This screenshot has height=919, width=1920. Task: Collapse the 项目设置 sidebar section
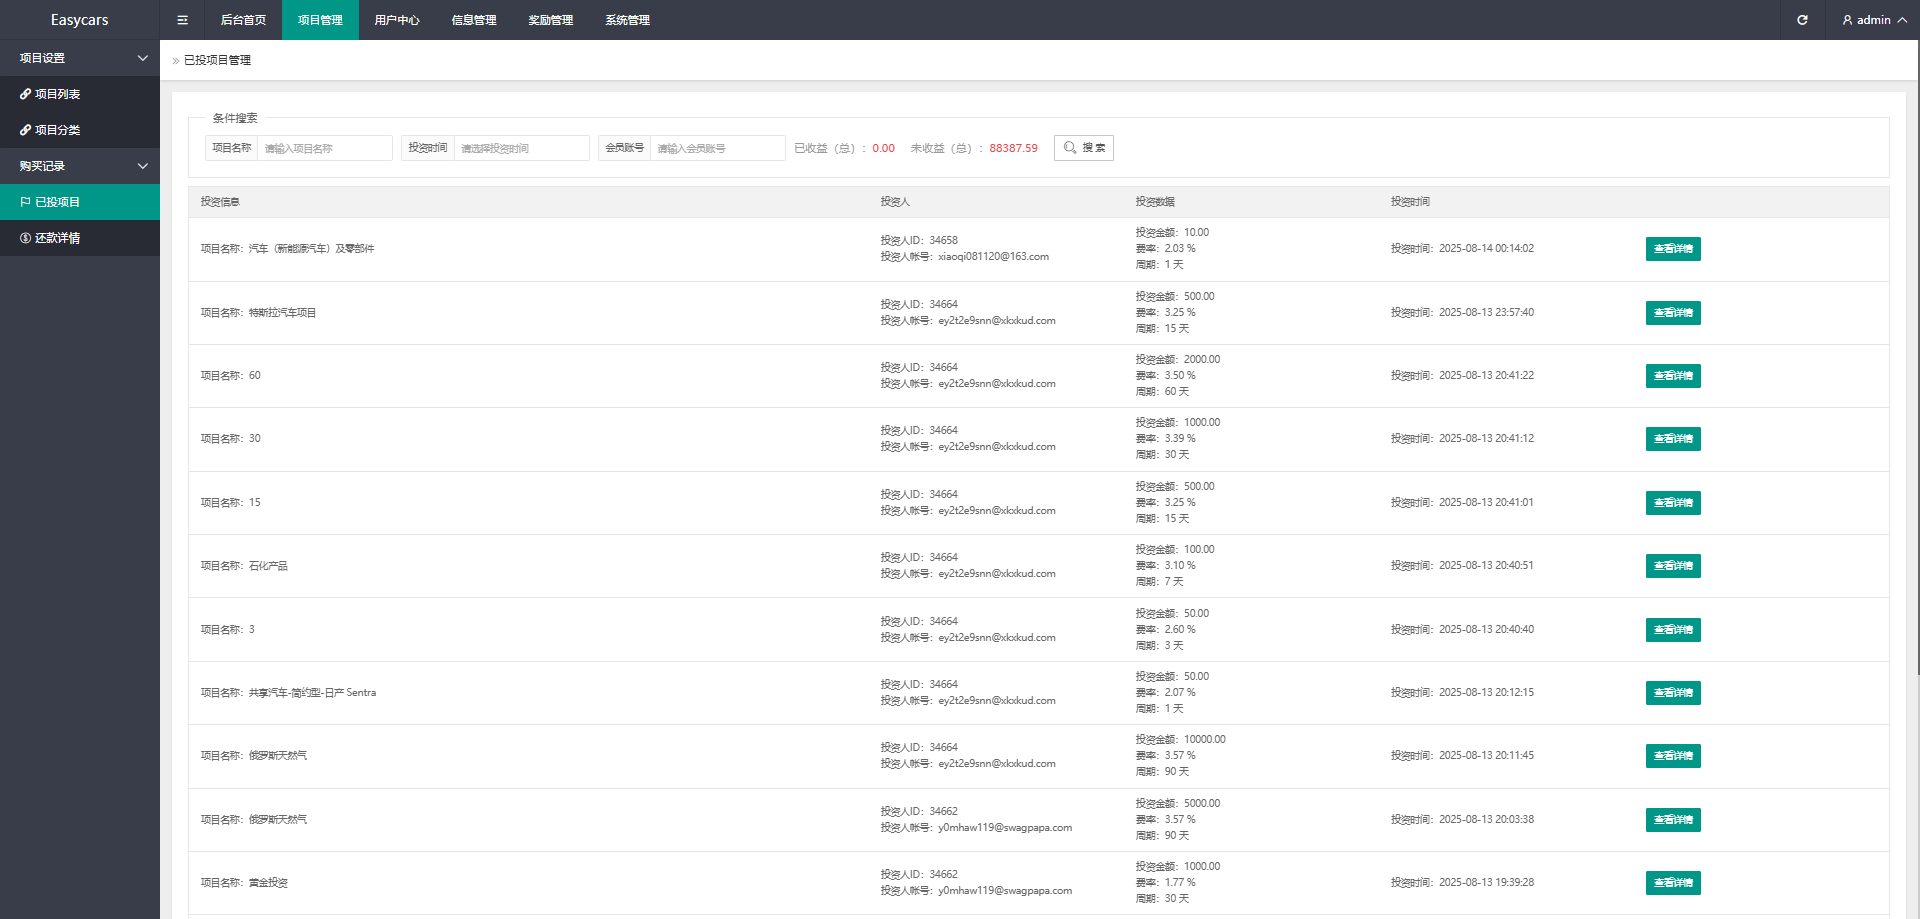pos(142,58)
